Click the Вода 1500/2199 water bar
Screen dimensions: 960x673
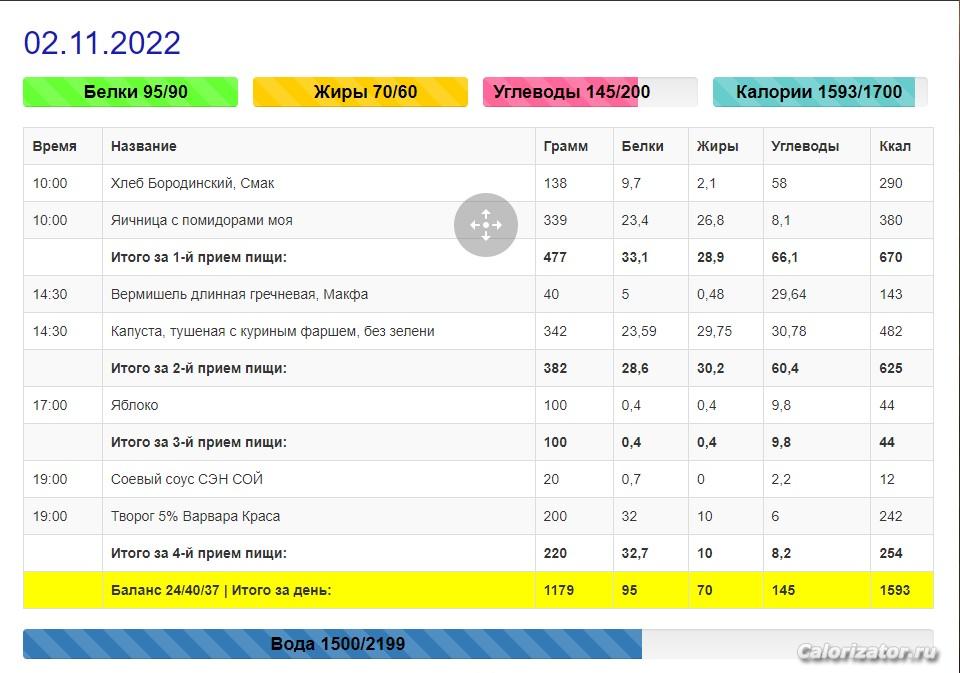click(x=477, y=644)
